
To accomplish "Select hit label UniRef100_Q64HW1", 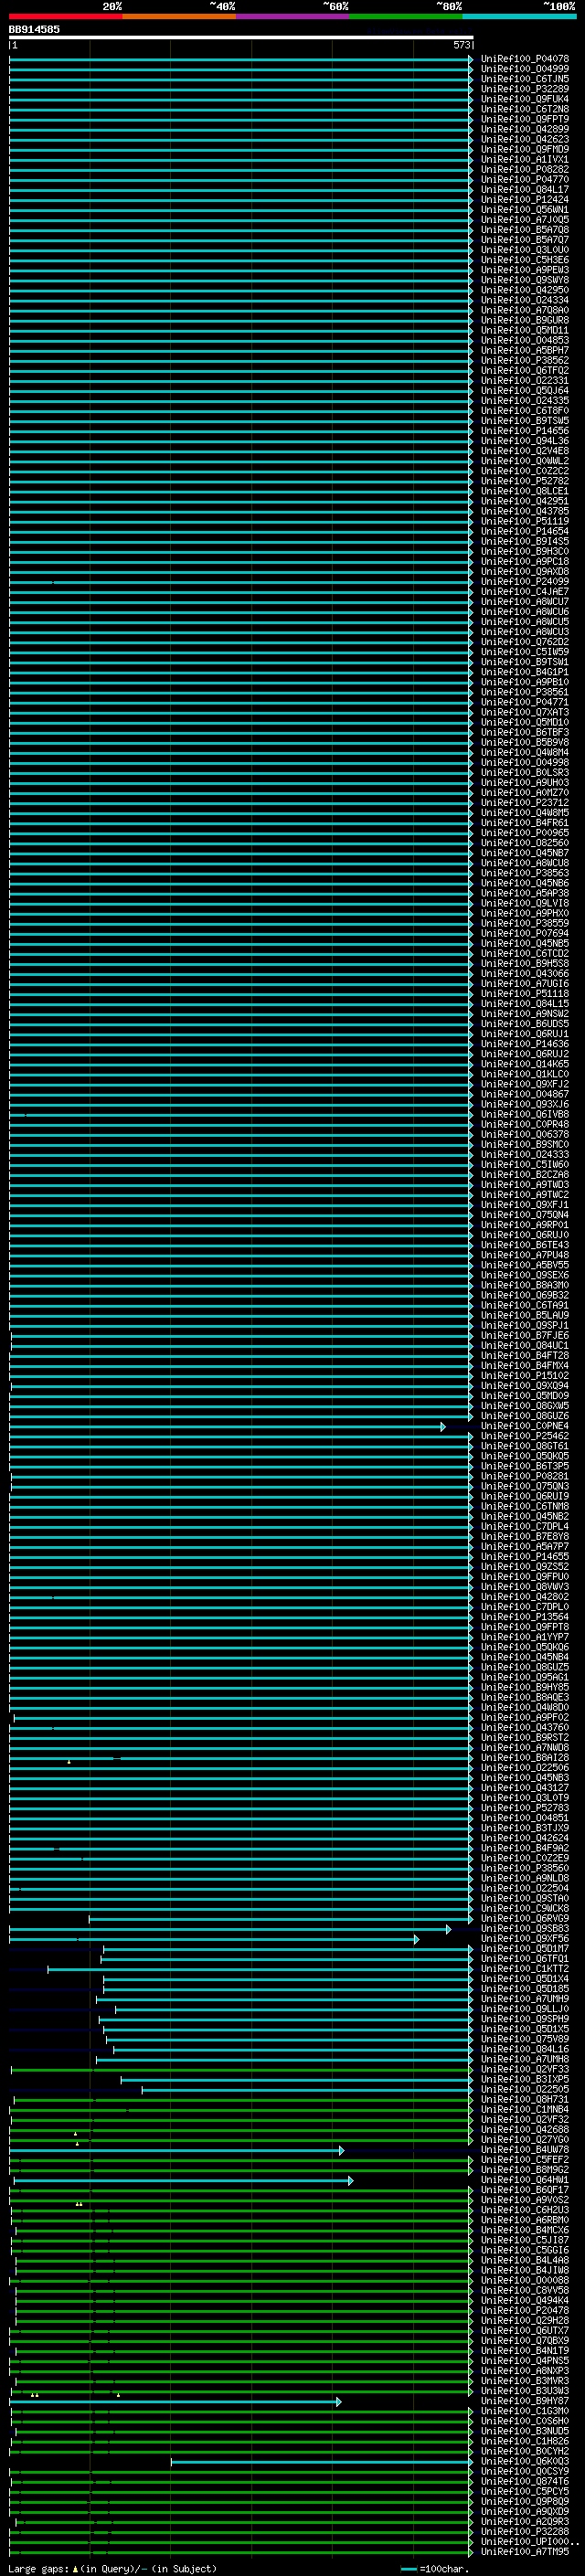I will [x=525, y=2179].
